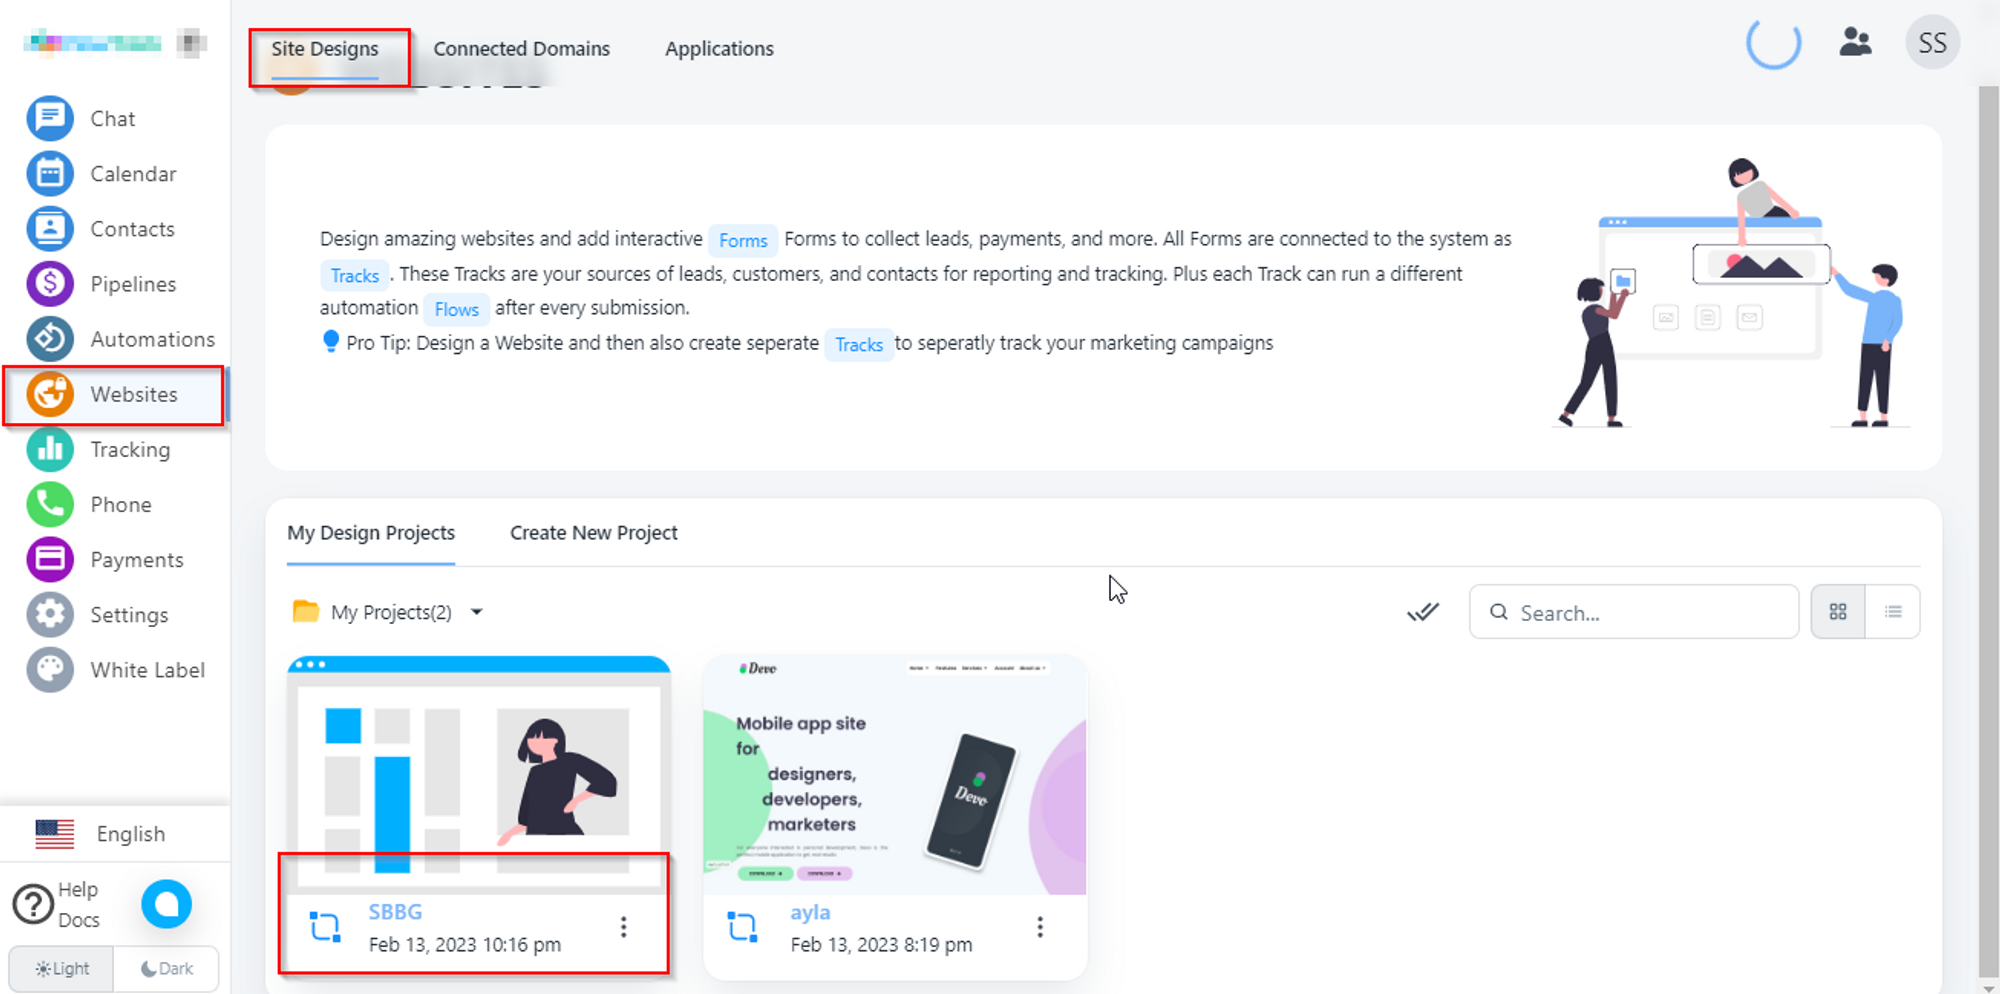Switch to list view layout
Image resolution: width=2000 pixels, height=994 pixels.
coord(1893,612)
